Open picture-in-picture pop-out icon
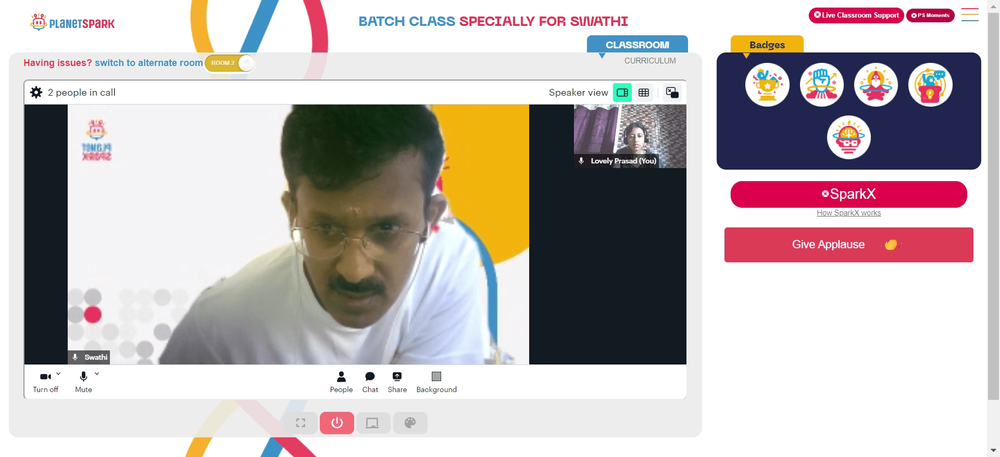Image resolution: width=1000 pixels, height=457 pixels. coord(672,92)
